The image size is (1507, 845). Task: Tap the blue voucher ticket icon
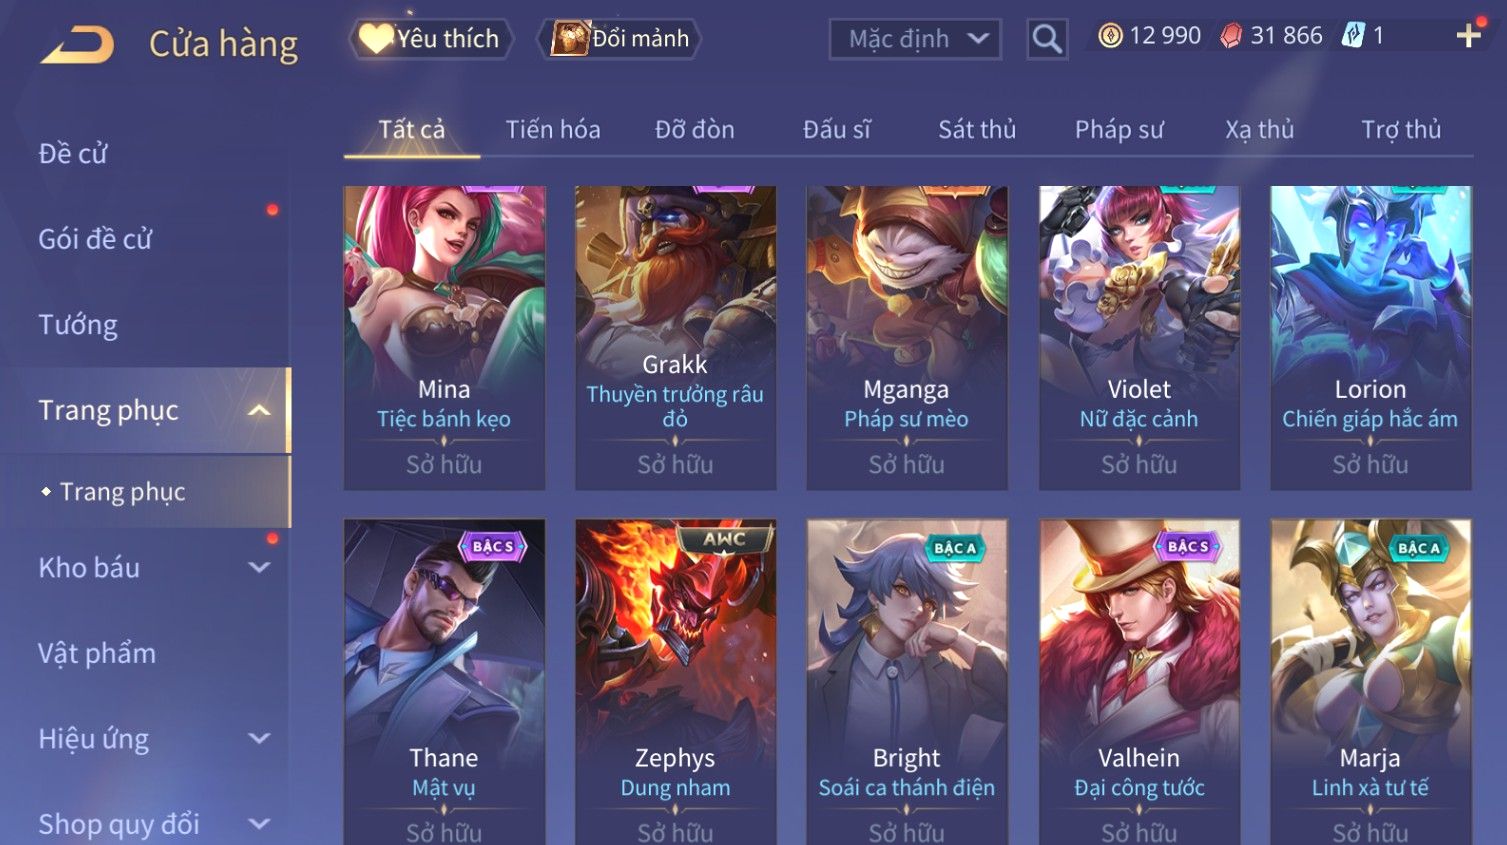point(1353,36)
